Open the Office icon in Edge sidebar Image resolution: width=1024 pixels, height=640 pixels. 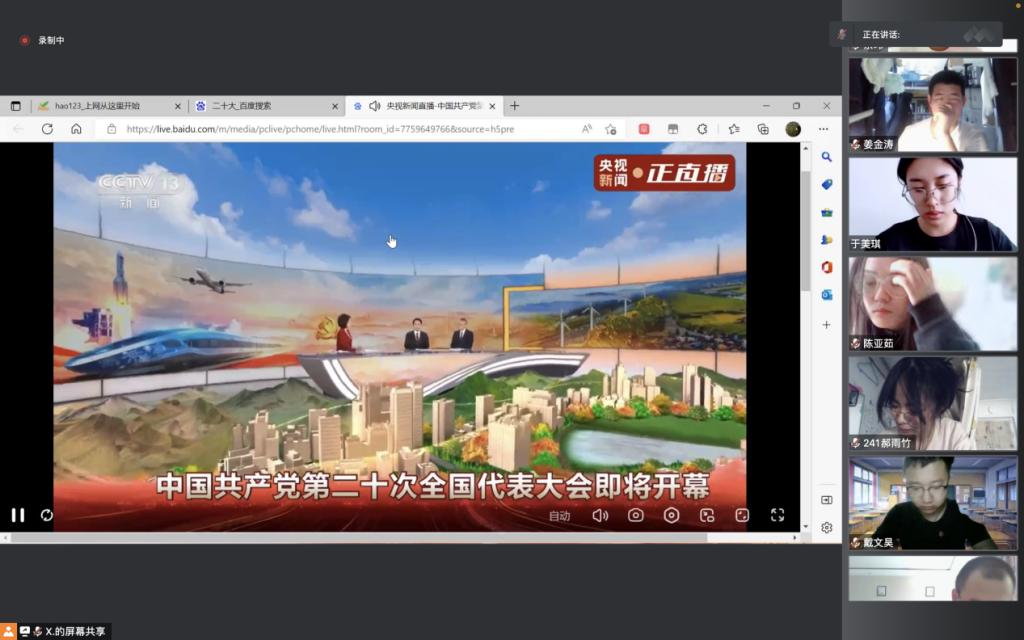point(827,267)
